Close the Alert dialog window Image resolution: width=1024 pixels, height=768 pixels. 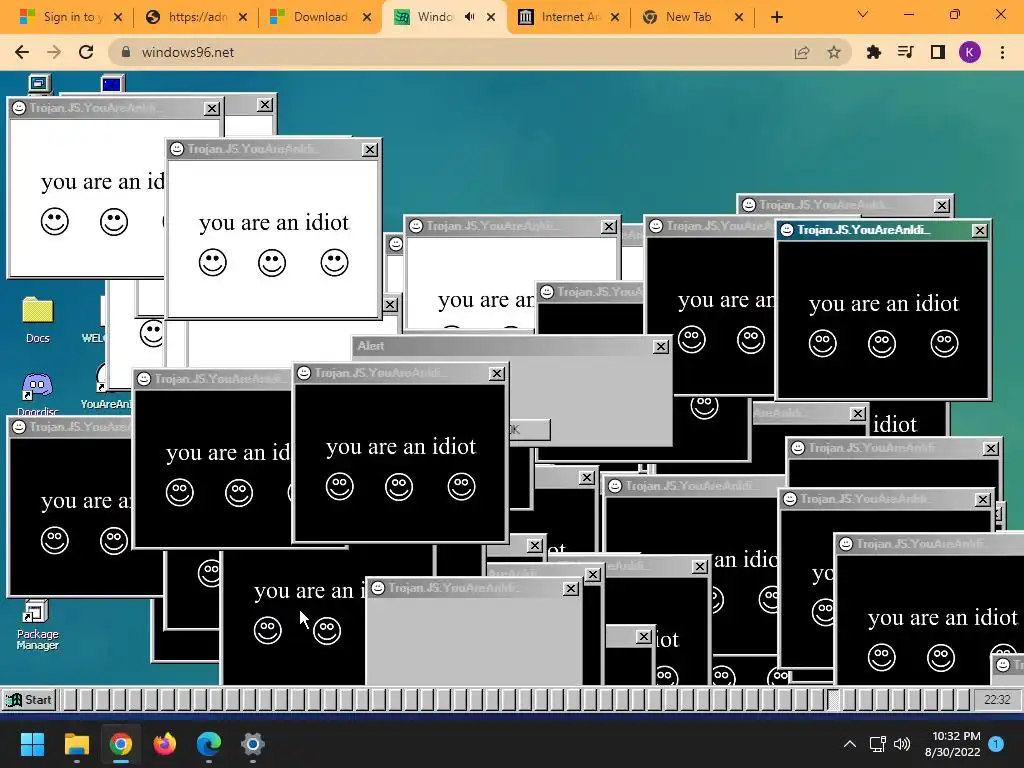point(661,347)
